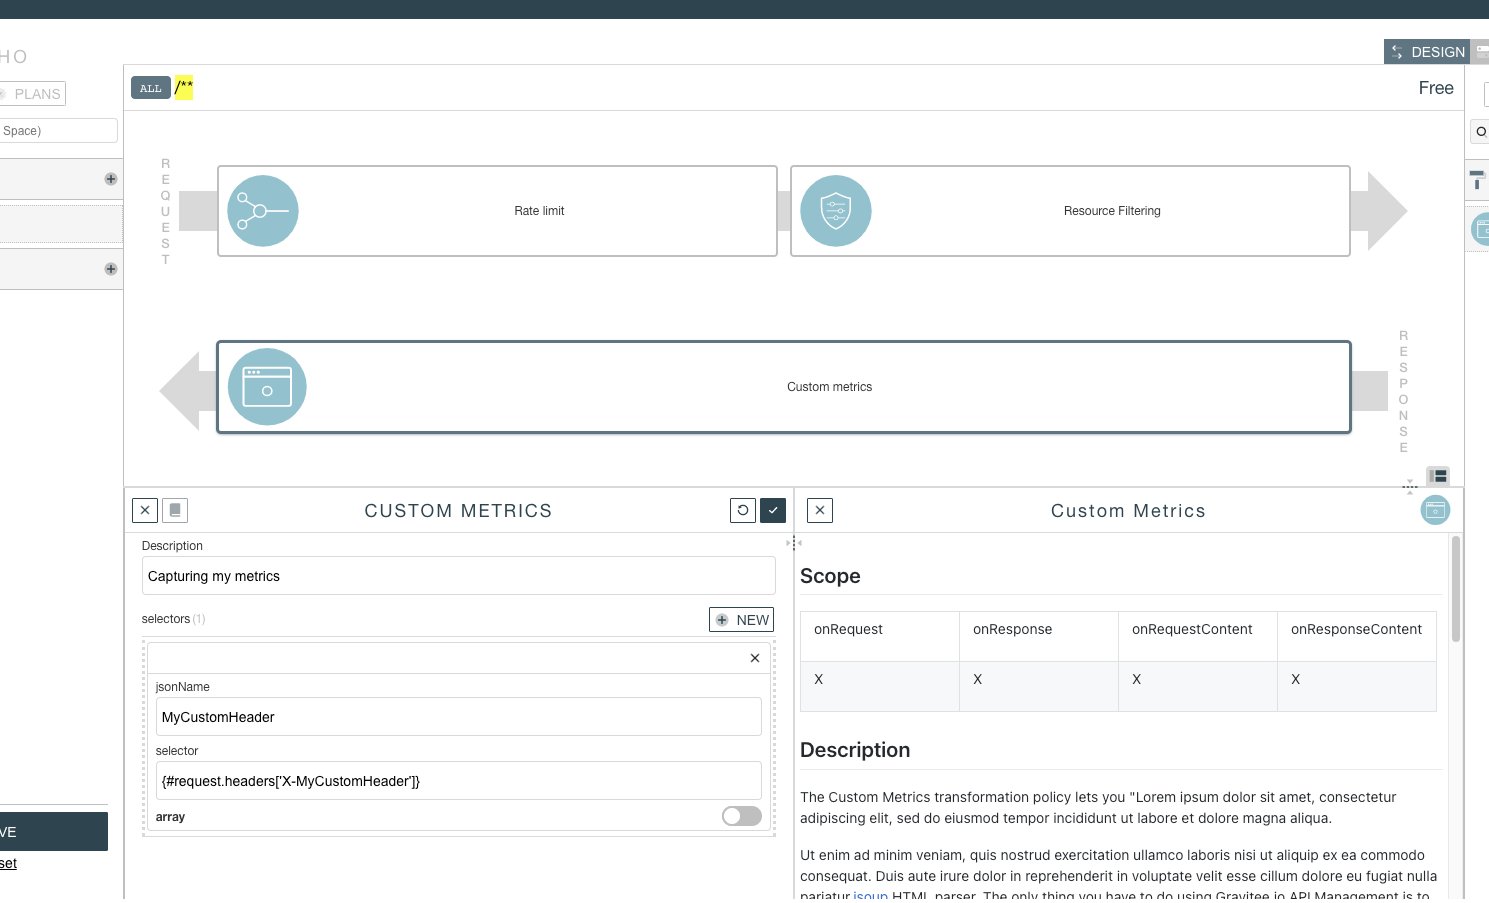The image size is (1489, 903).
Task: Save the Custom Metrics config with the checkmark icon
Action: 772,510
